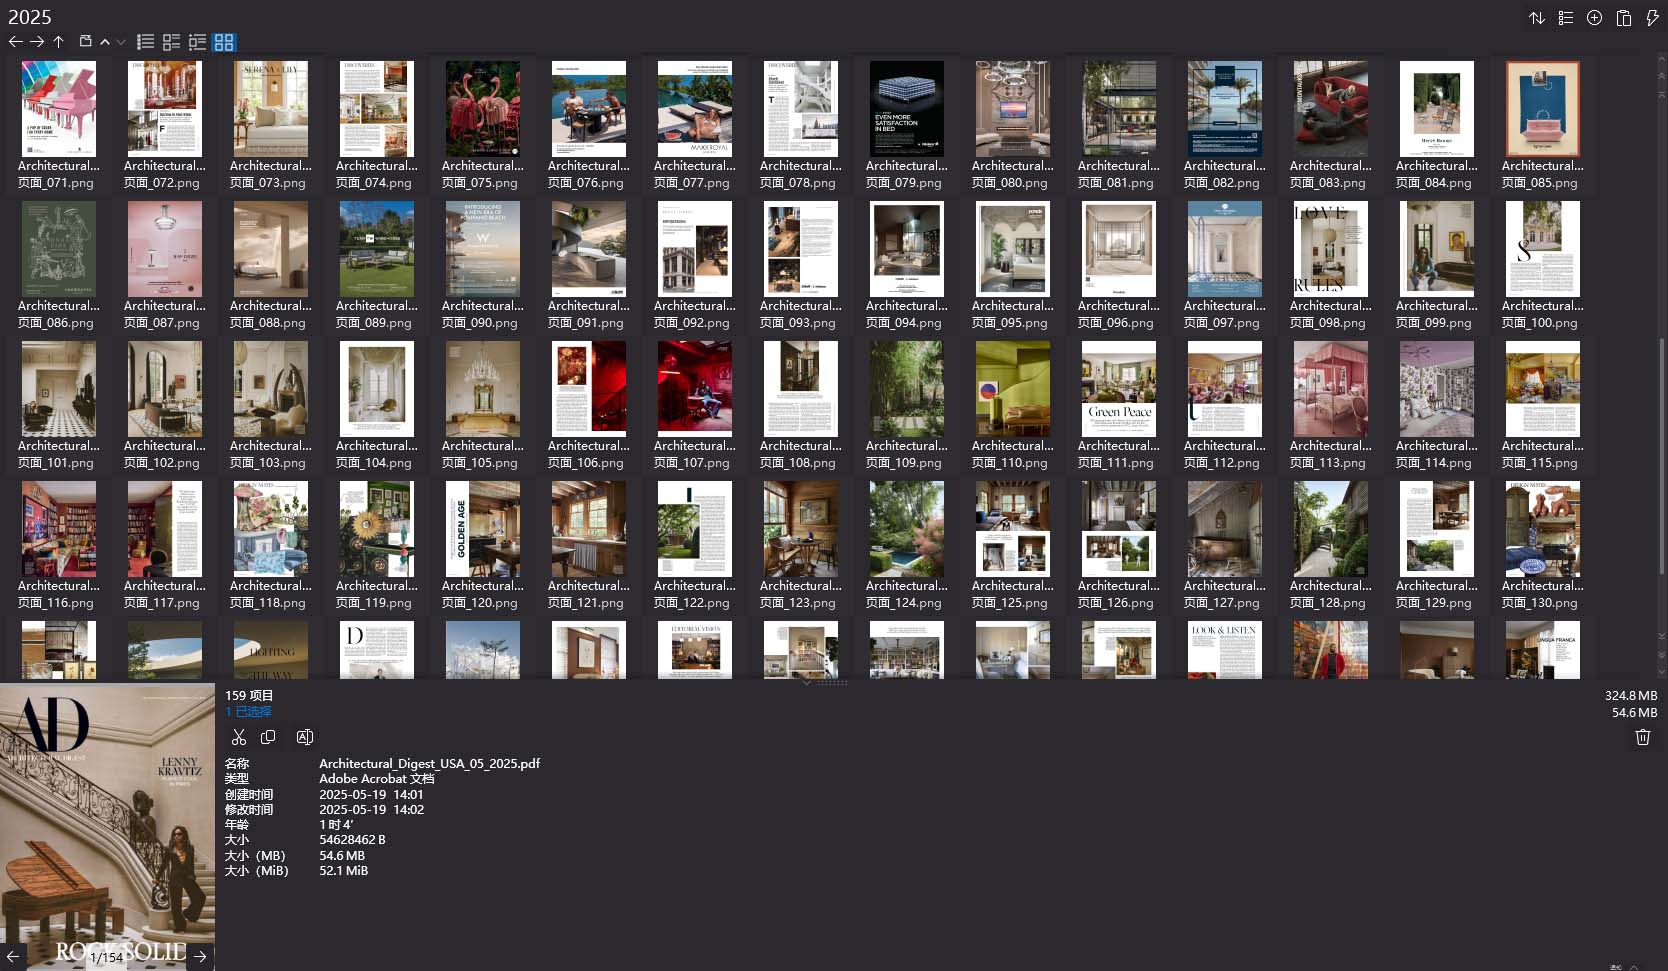Select the 2025 folder title

[30, 16]
